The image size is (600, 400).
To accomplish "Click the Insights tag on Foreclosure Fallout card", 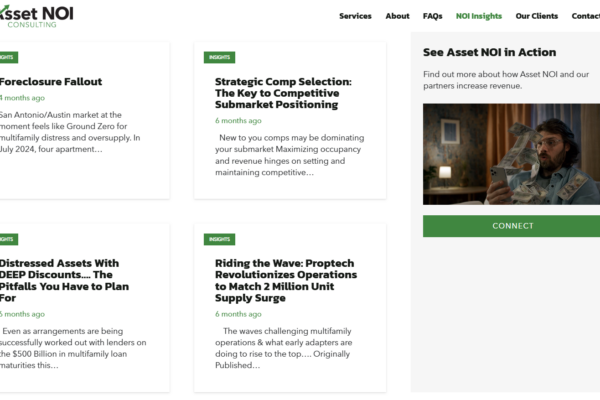I will [8, 57].
